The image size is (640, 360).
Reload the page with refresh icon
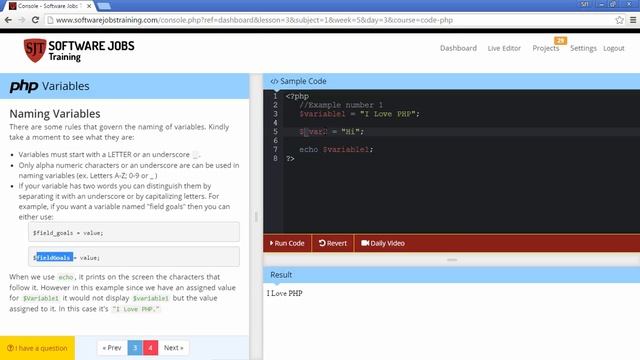click(x=35, y=20)
